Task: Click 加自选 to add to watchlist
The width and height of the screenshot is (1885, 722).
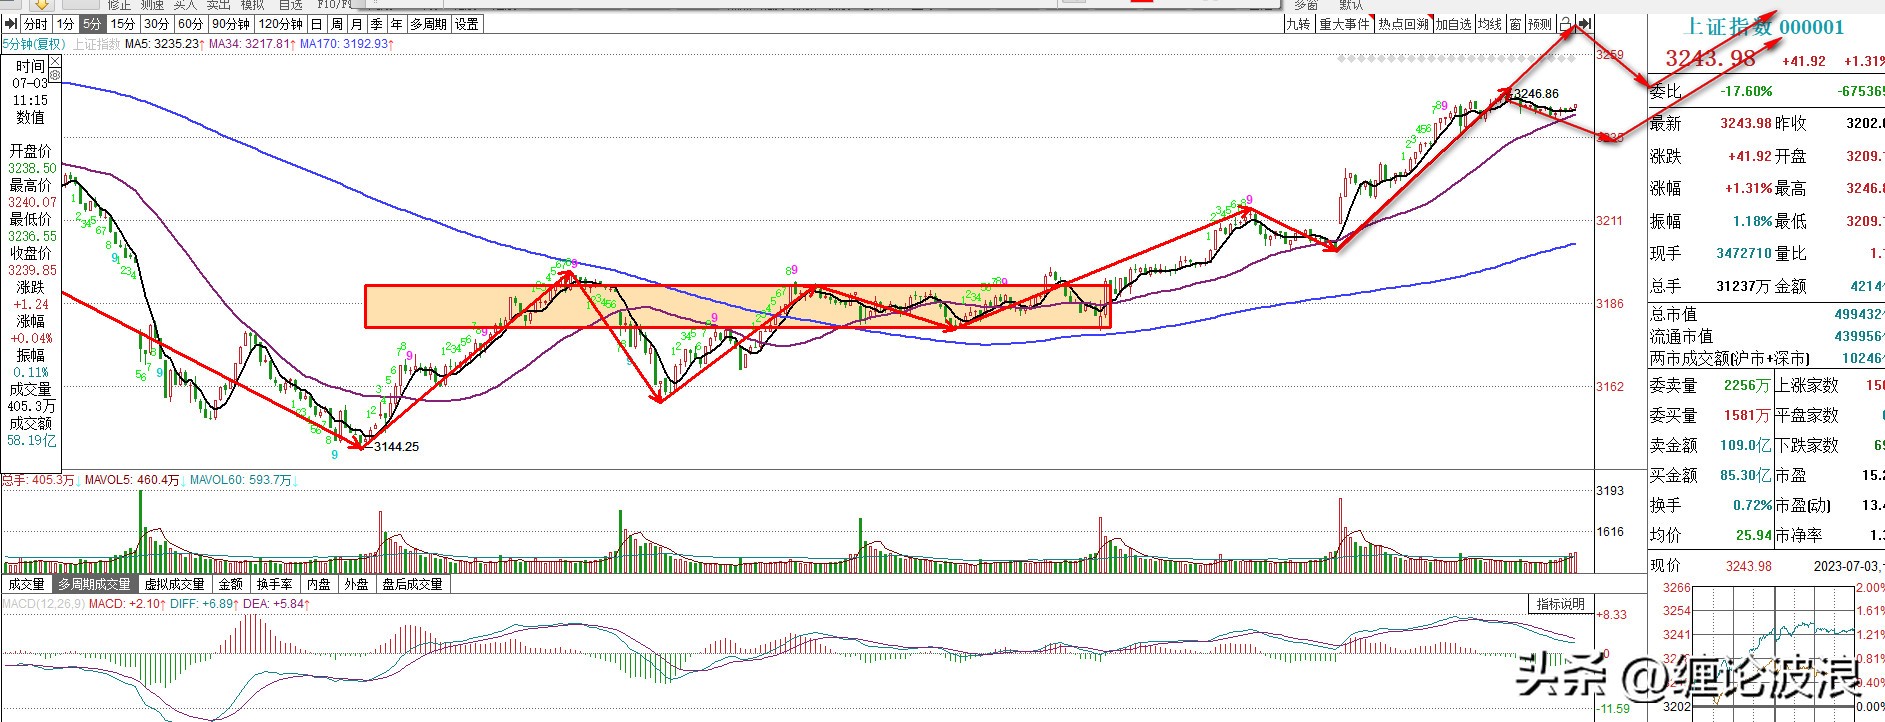Action: coord(1454,24)
